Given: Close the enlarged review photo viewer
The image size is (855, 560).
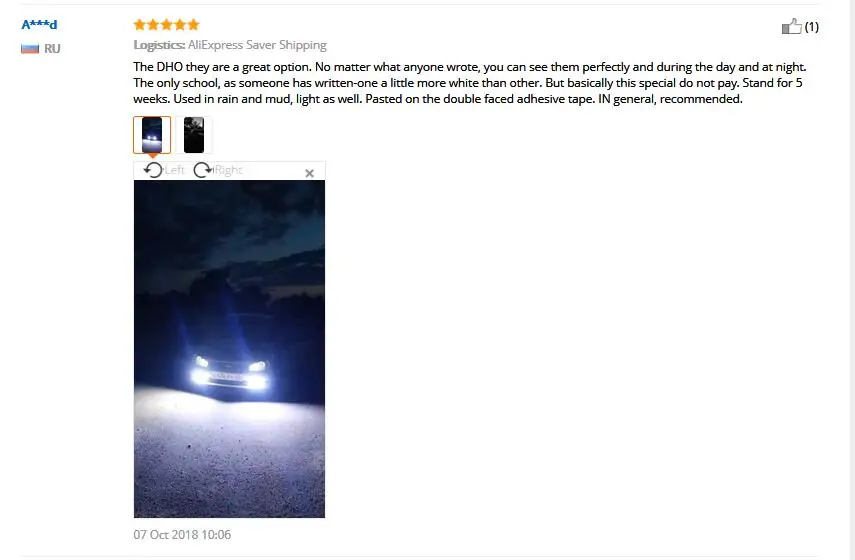Looking at the screenshot, I should (309, 173).
